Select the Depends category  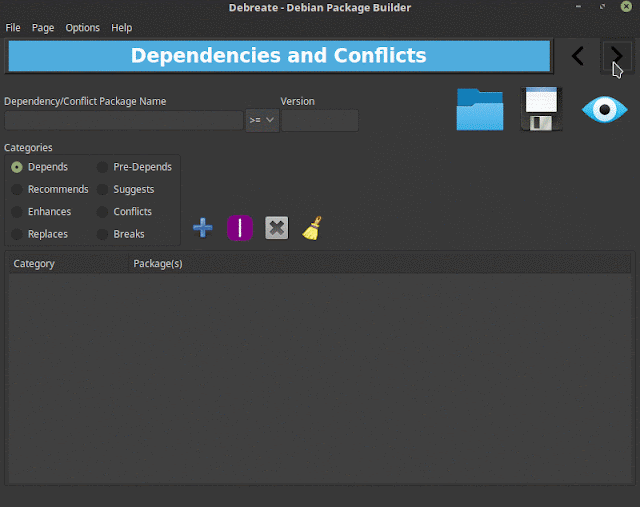(x=40, y=167)
